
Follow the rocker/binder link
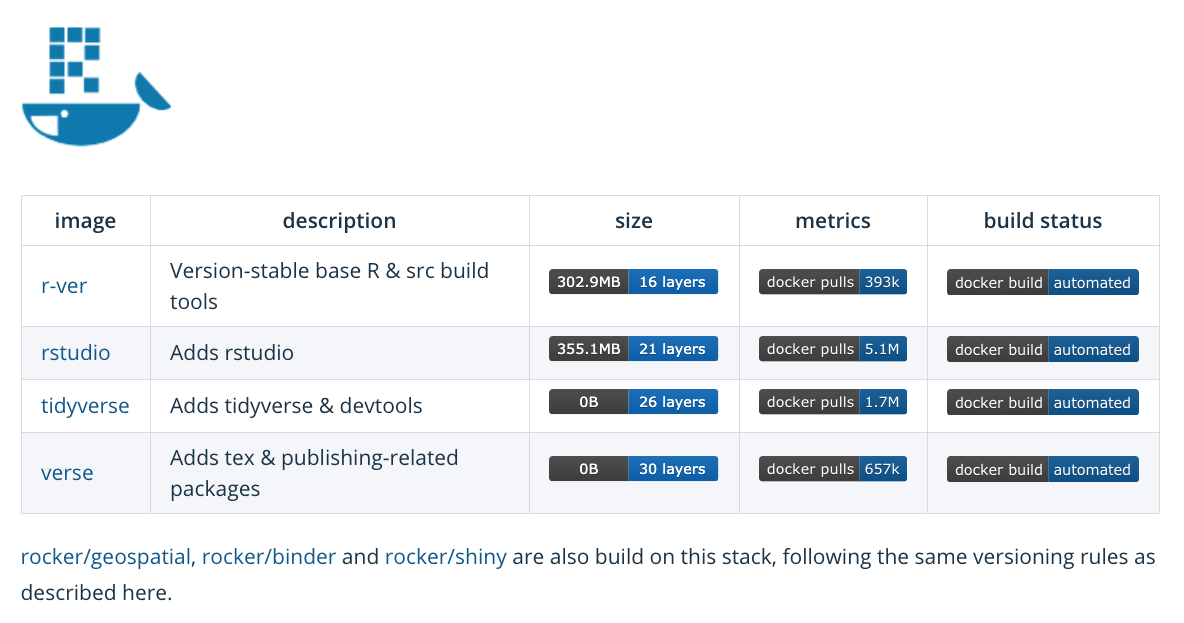click(x=269, y=557)
